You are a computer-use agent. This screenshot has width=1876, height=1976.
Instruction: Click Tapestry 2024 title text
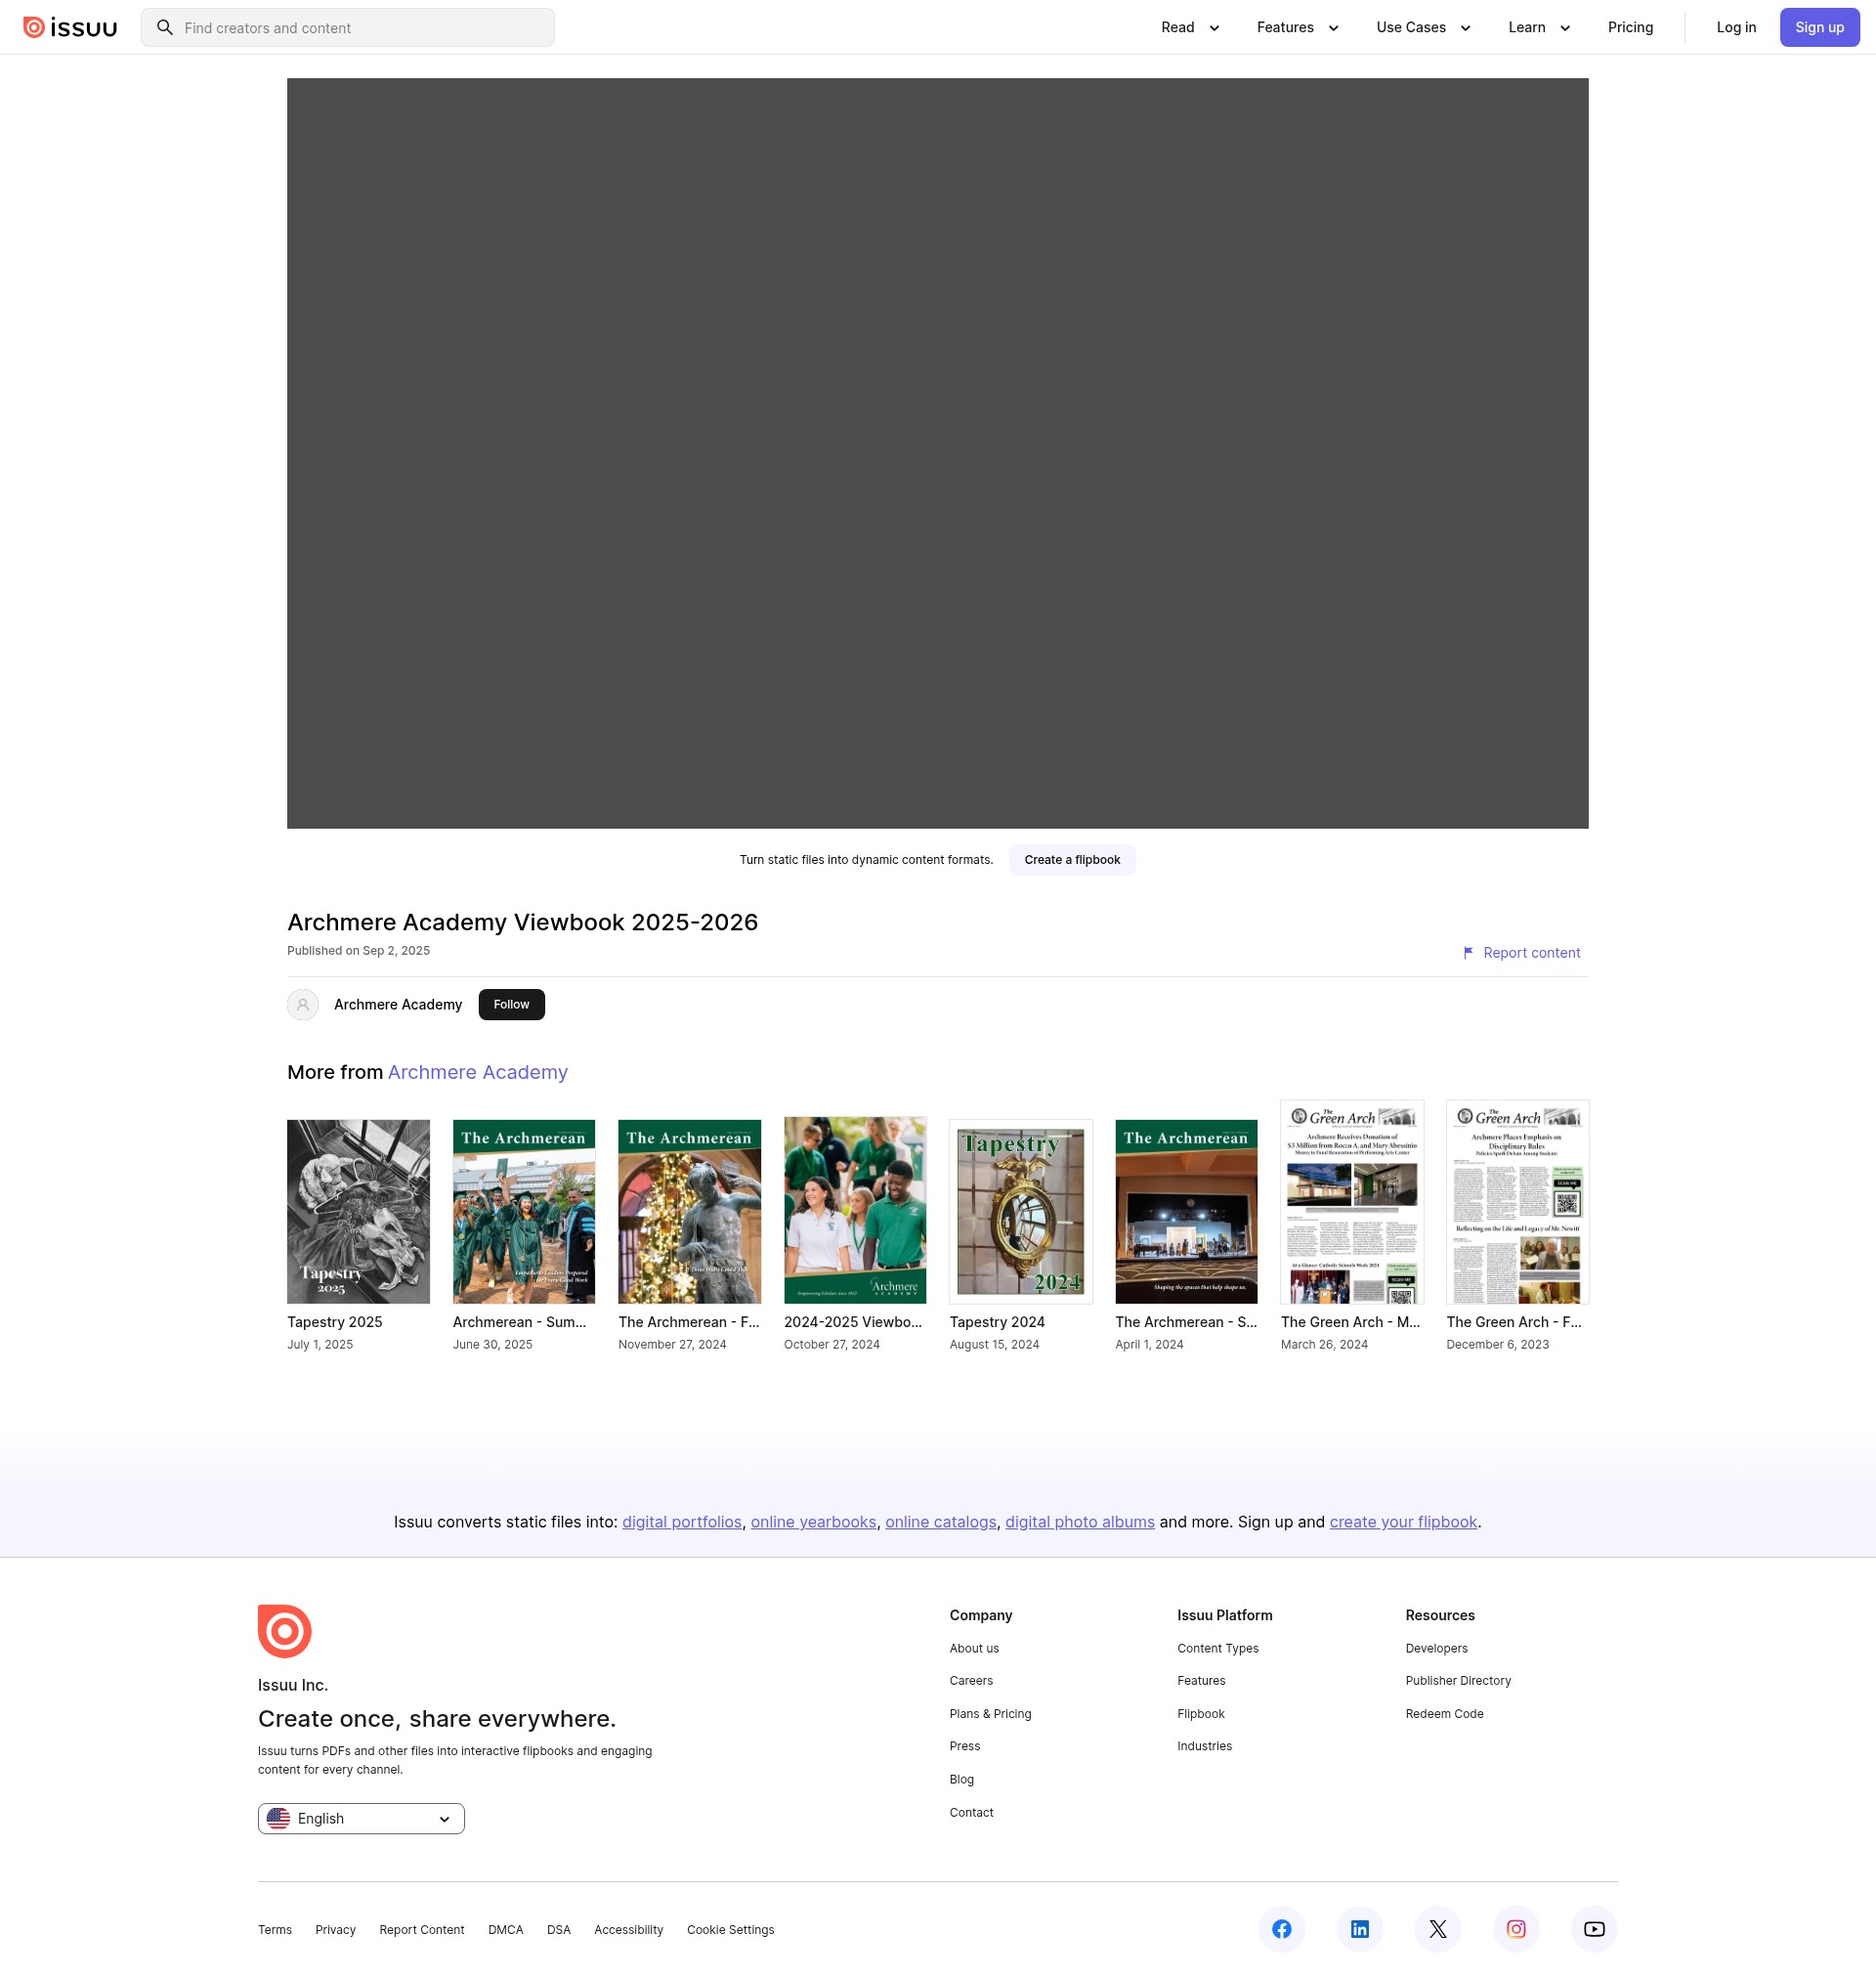coord(997,1322)
